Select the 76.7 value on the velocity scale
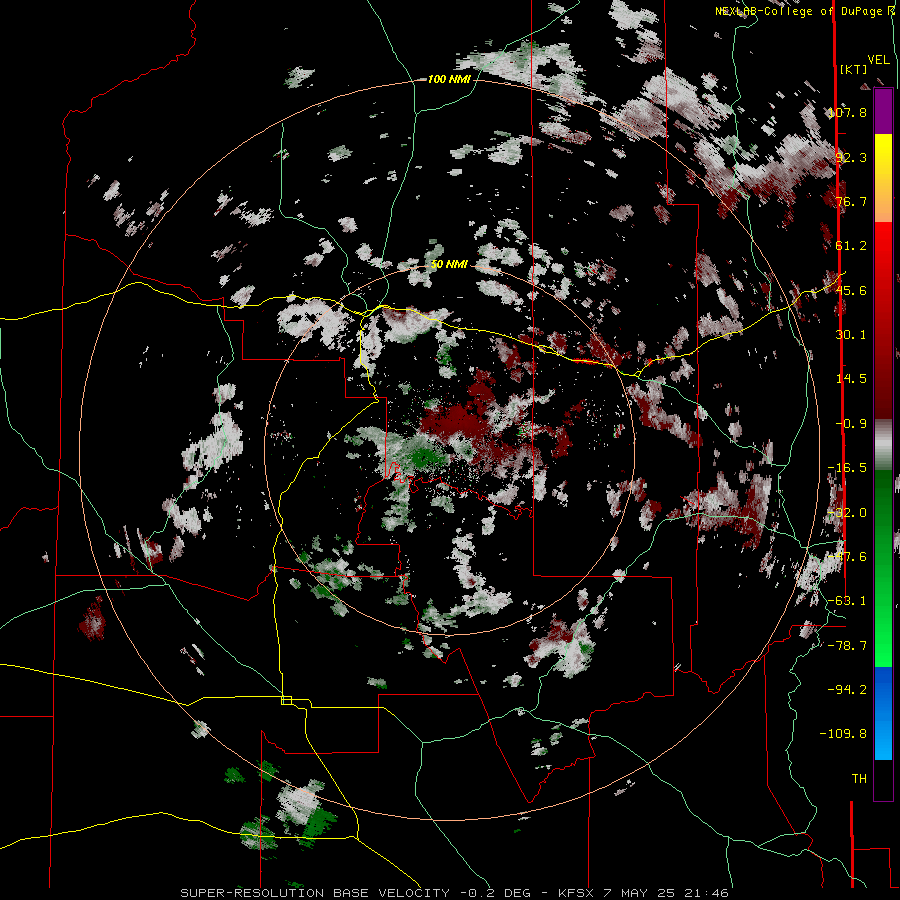Viewport: 900px width, 900px height. (851, 201)
